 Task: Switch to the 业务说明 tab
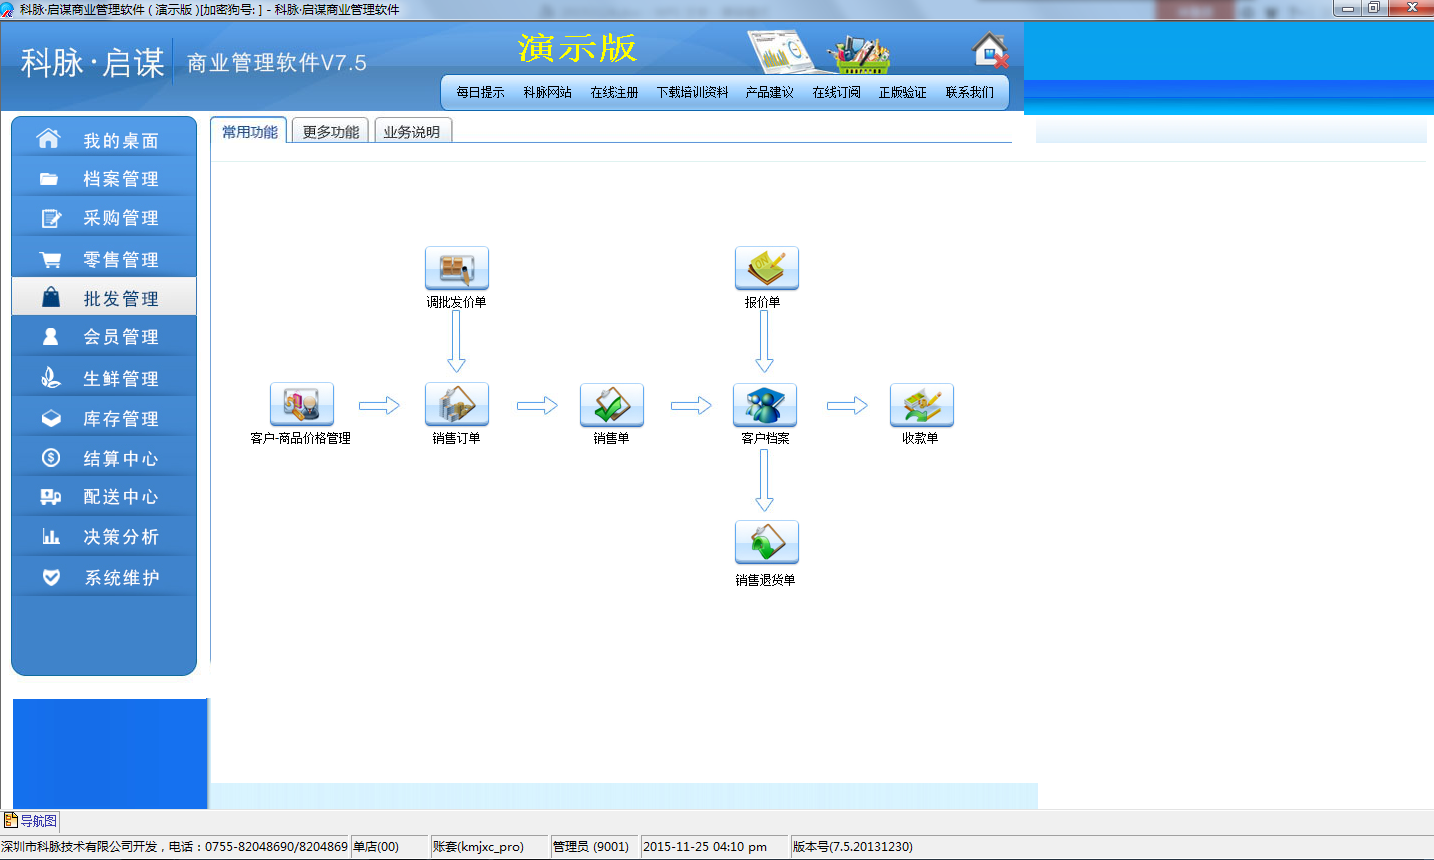[x=412, y=131]
